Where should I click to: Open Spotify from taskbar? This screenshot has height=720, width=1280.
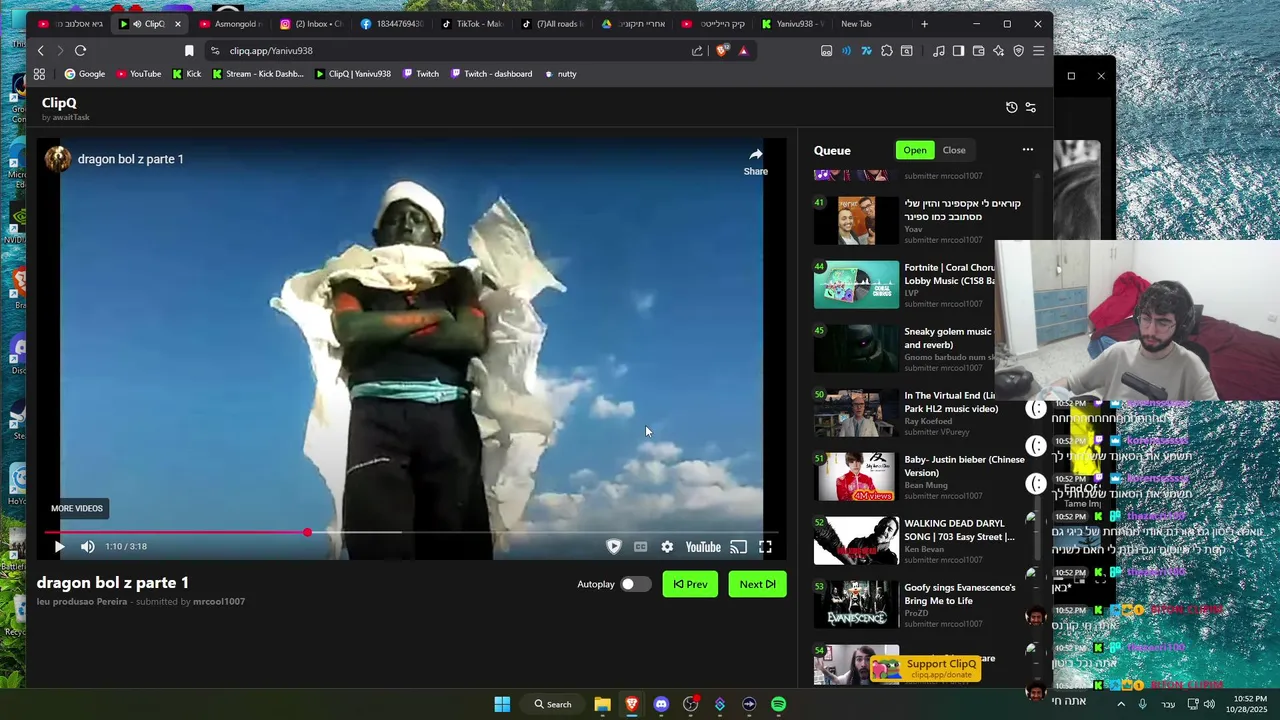pos(778,704)
